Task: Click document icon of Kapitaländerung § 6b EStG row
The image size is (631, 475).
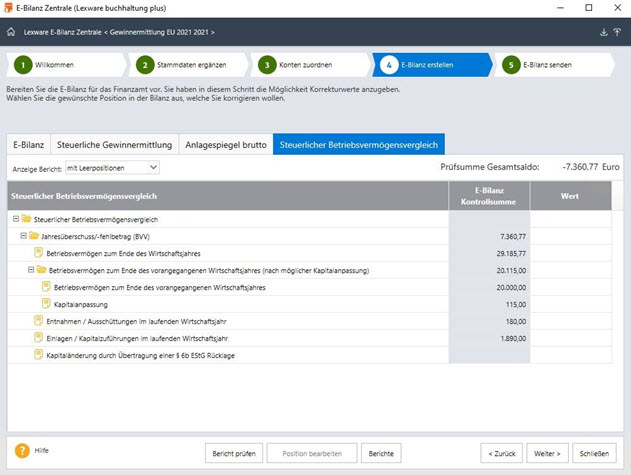Action: click(x=38, y=354)
